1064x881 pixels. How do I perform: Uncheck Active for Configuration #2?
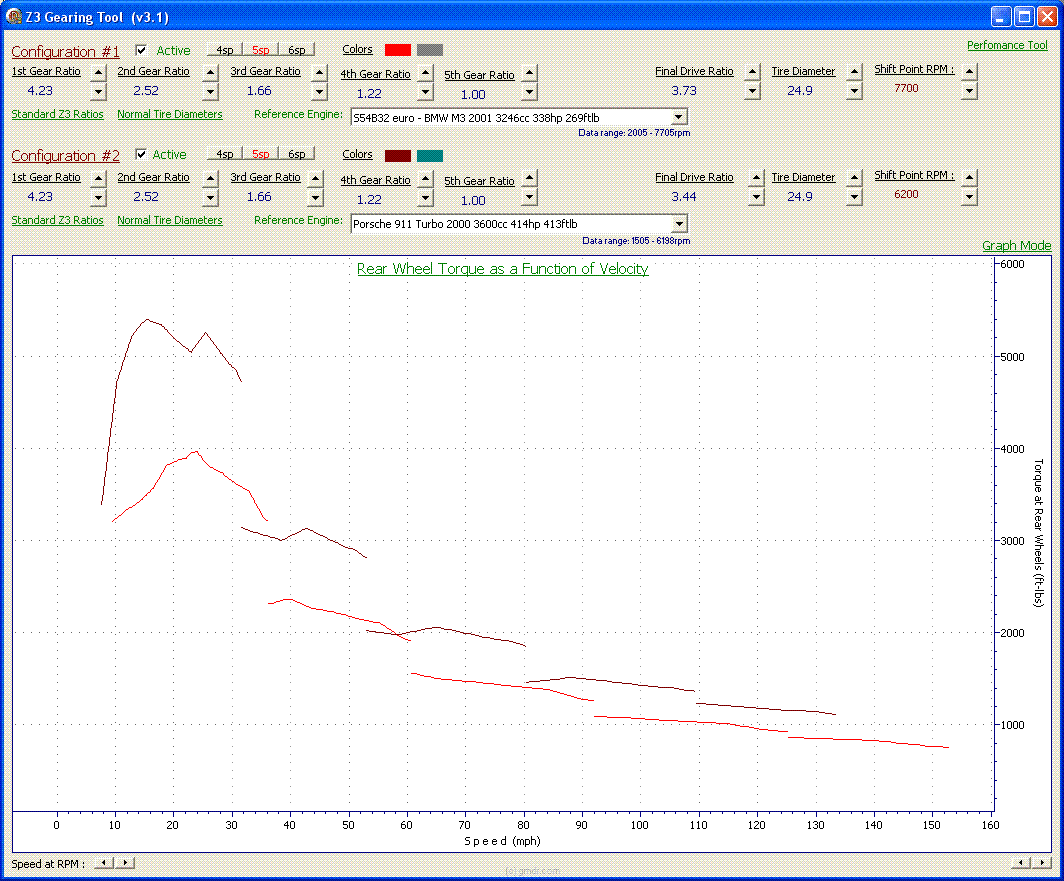pyautogui.click(x=141, y=154)
